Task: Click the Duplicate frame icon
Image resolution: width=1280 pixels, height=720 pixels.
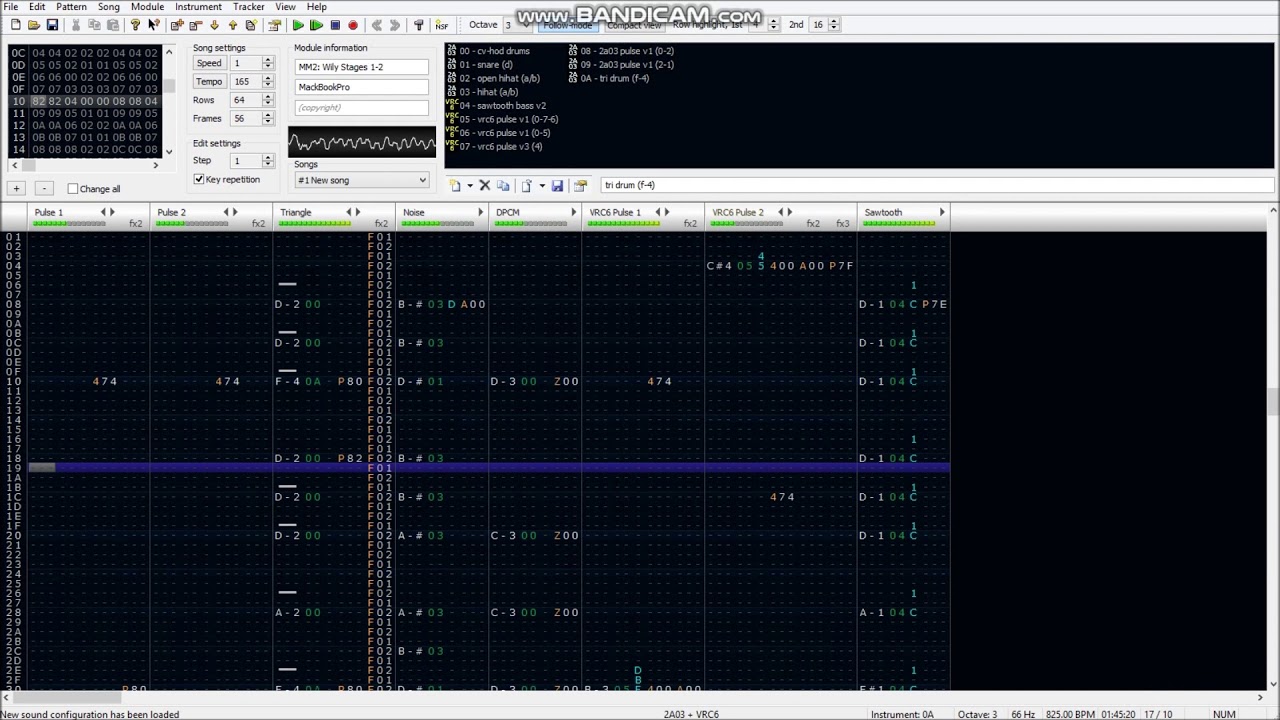Action: [x=251, y=25]
